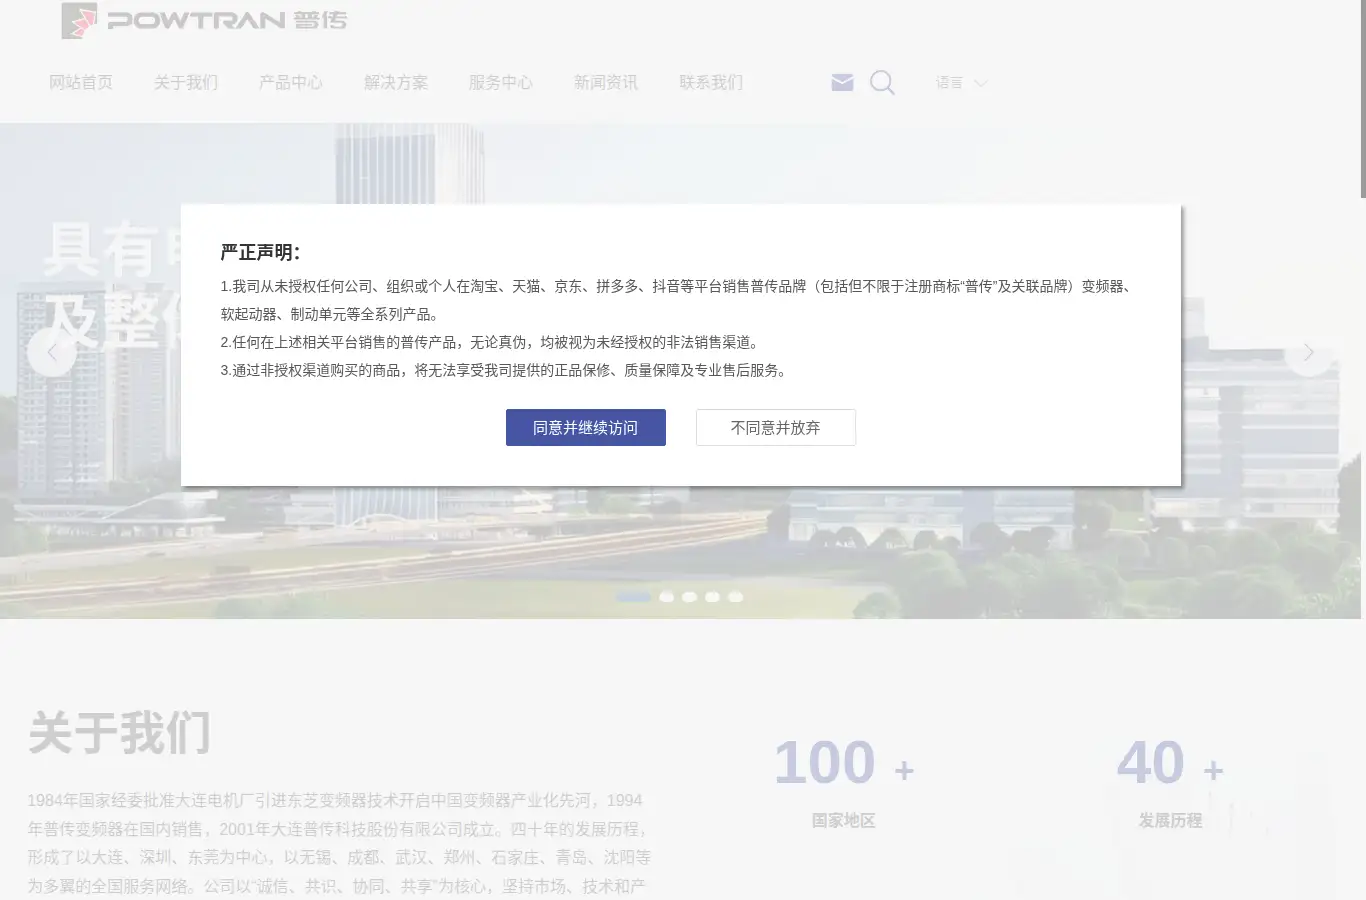Open the 解决方案 menu item
The image size is (1366, 900).
pos(396,83)
